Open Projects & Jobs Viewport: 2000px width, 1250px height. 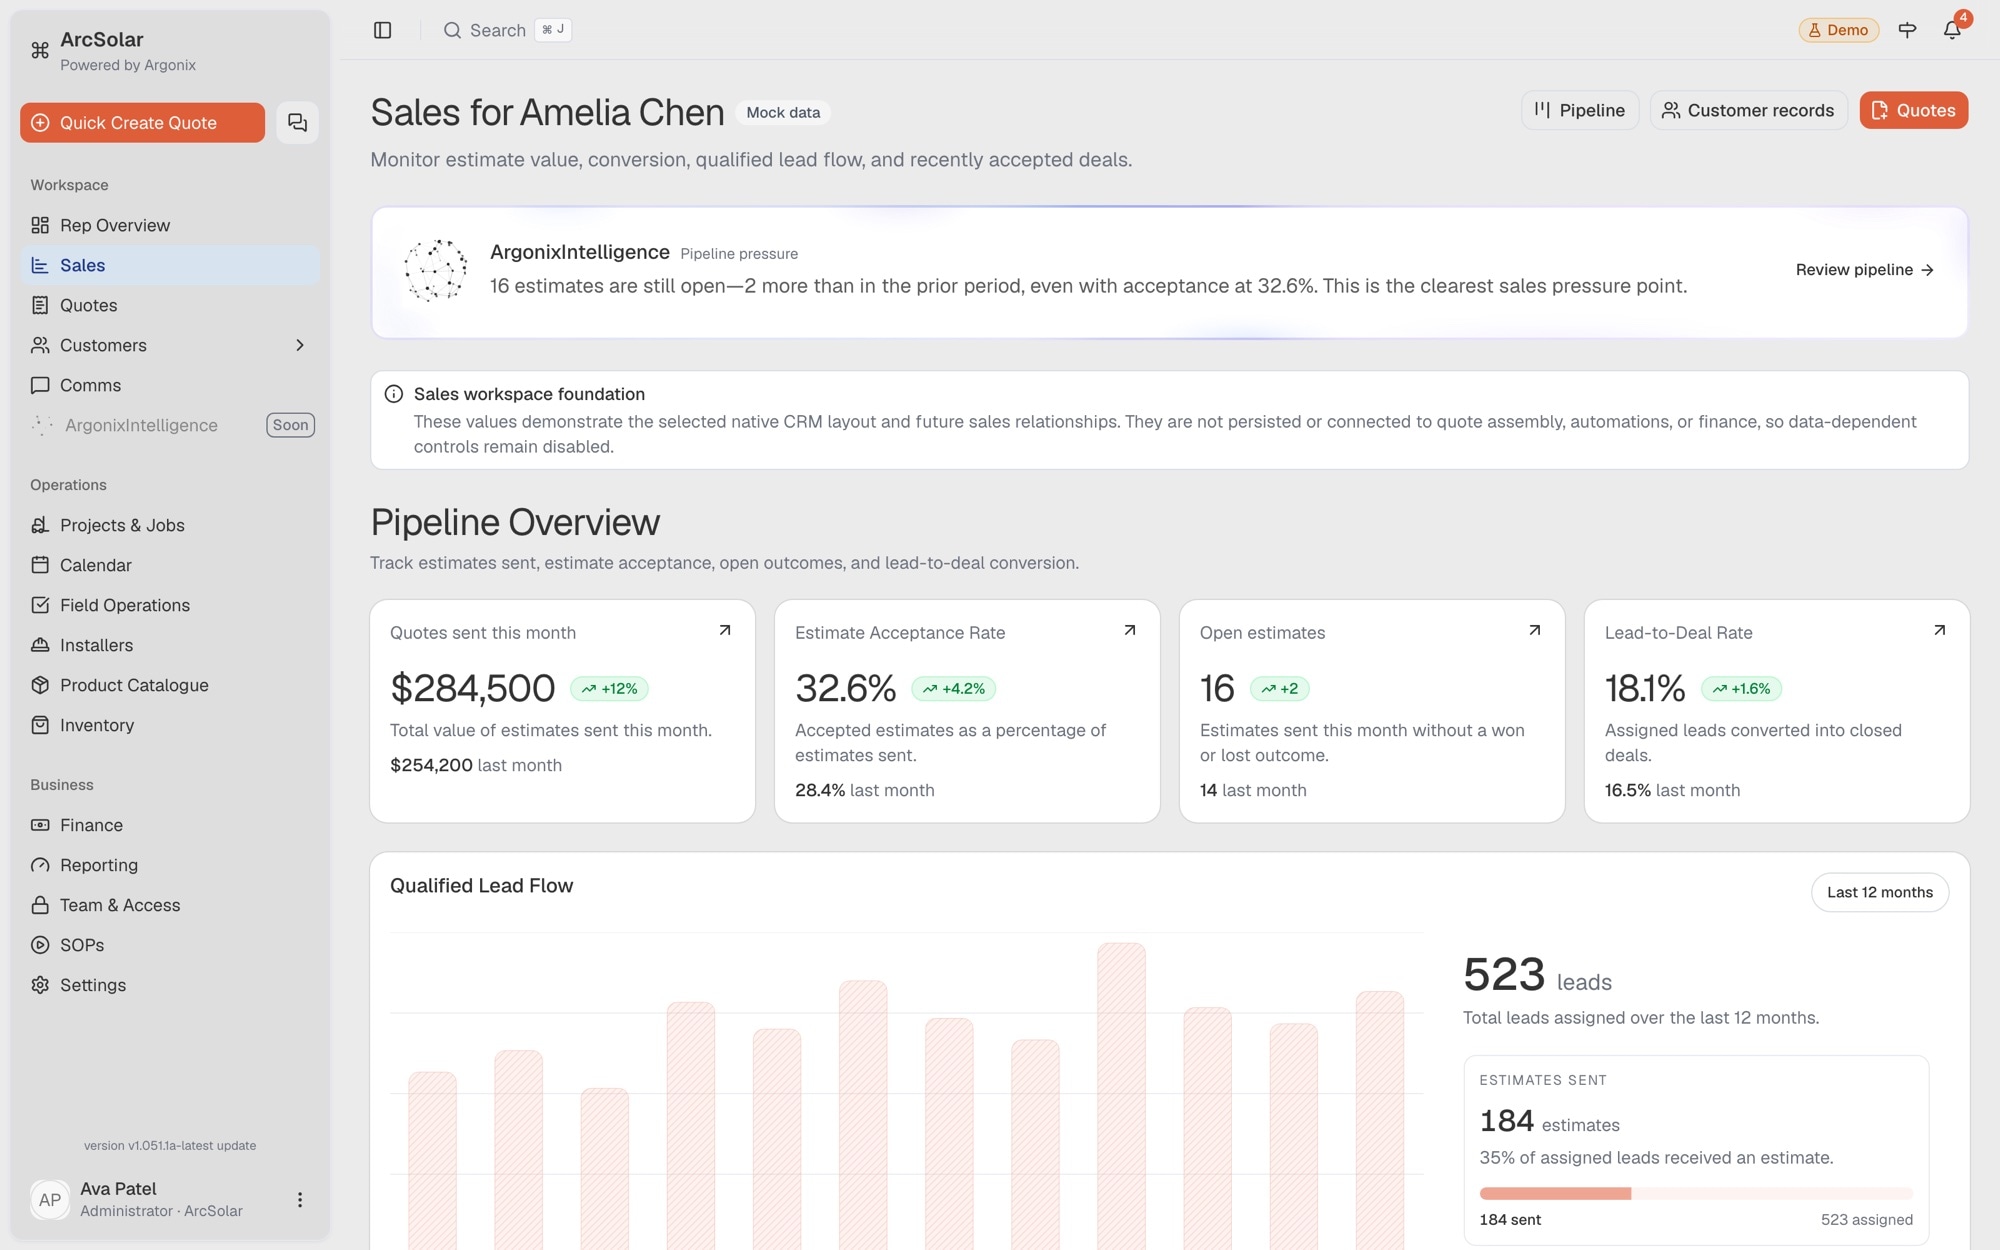(x=170, y=525)
